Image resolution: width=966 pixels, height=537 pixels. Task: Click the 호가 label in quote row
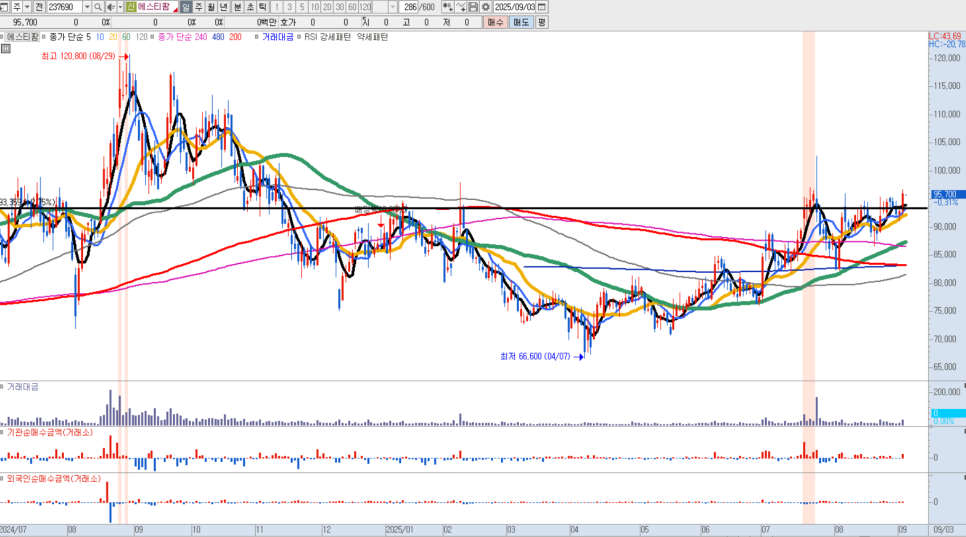click(288, 22)
